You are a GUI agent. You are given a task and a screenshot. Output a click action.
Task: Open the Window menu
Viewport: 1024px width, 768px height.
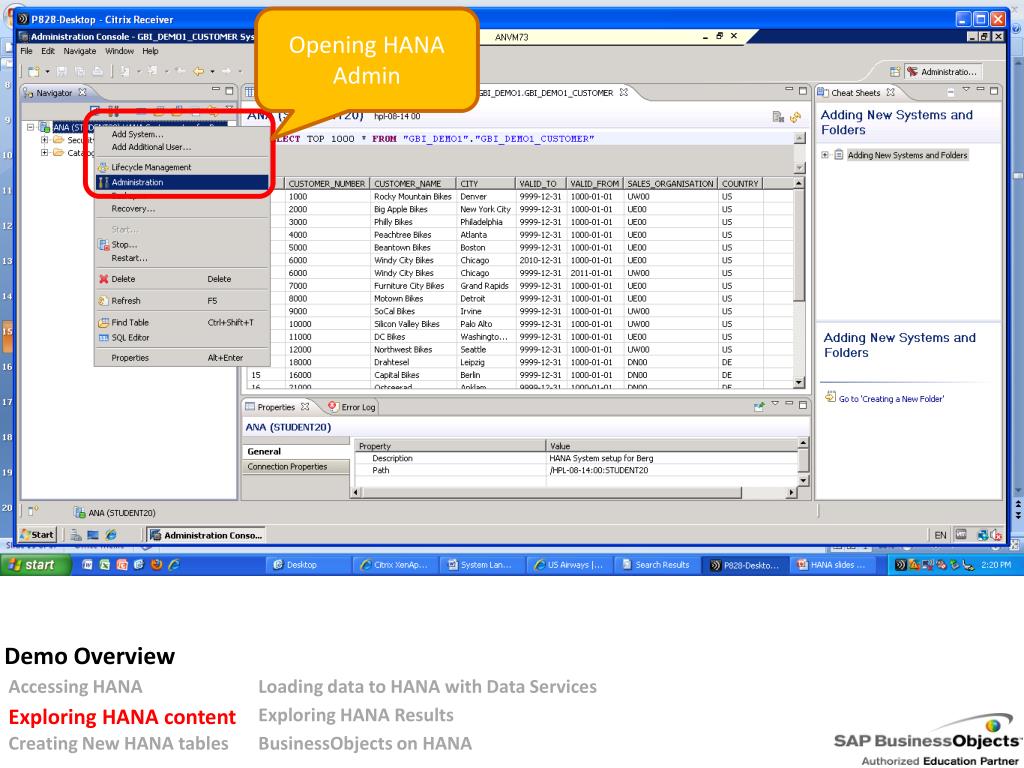[120, 51]
